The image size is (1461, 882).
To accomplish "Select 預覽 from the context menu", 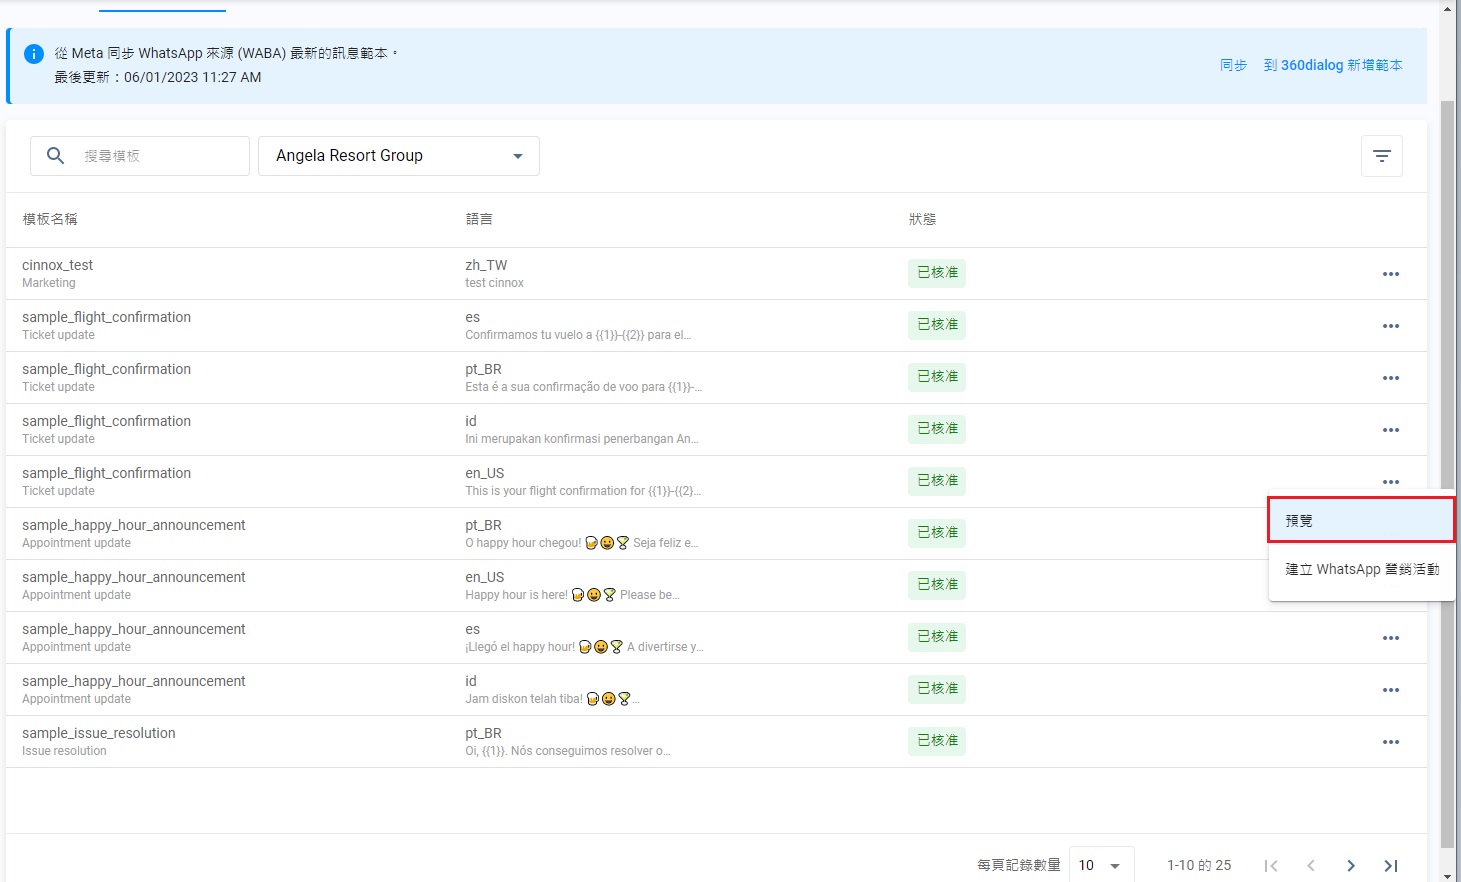I will point(1360,521).
